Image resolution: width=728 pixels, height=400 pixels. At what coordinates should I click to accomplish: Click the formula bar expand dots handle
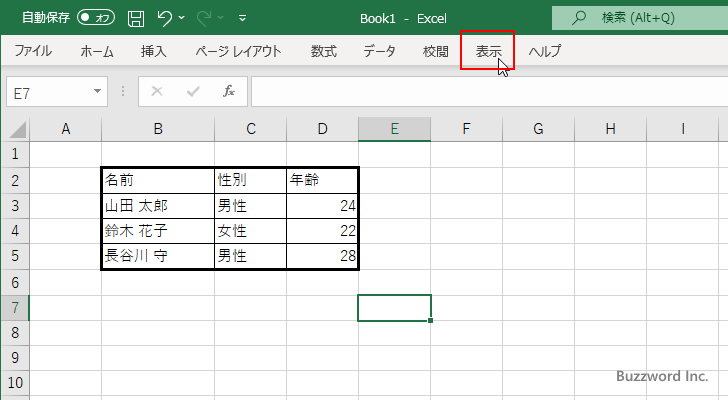point(123,91)
